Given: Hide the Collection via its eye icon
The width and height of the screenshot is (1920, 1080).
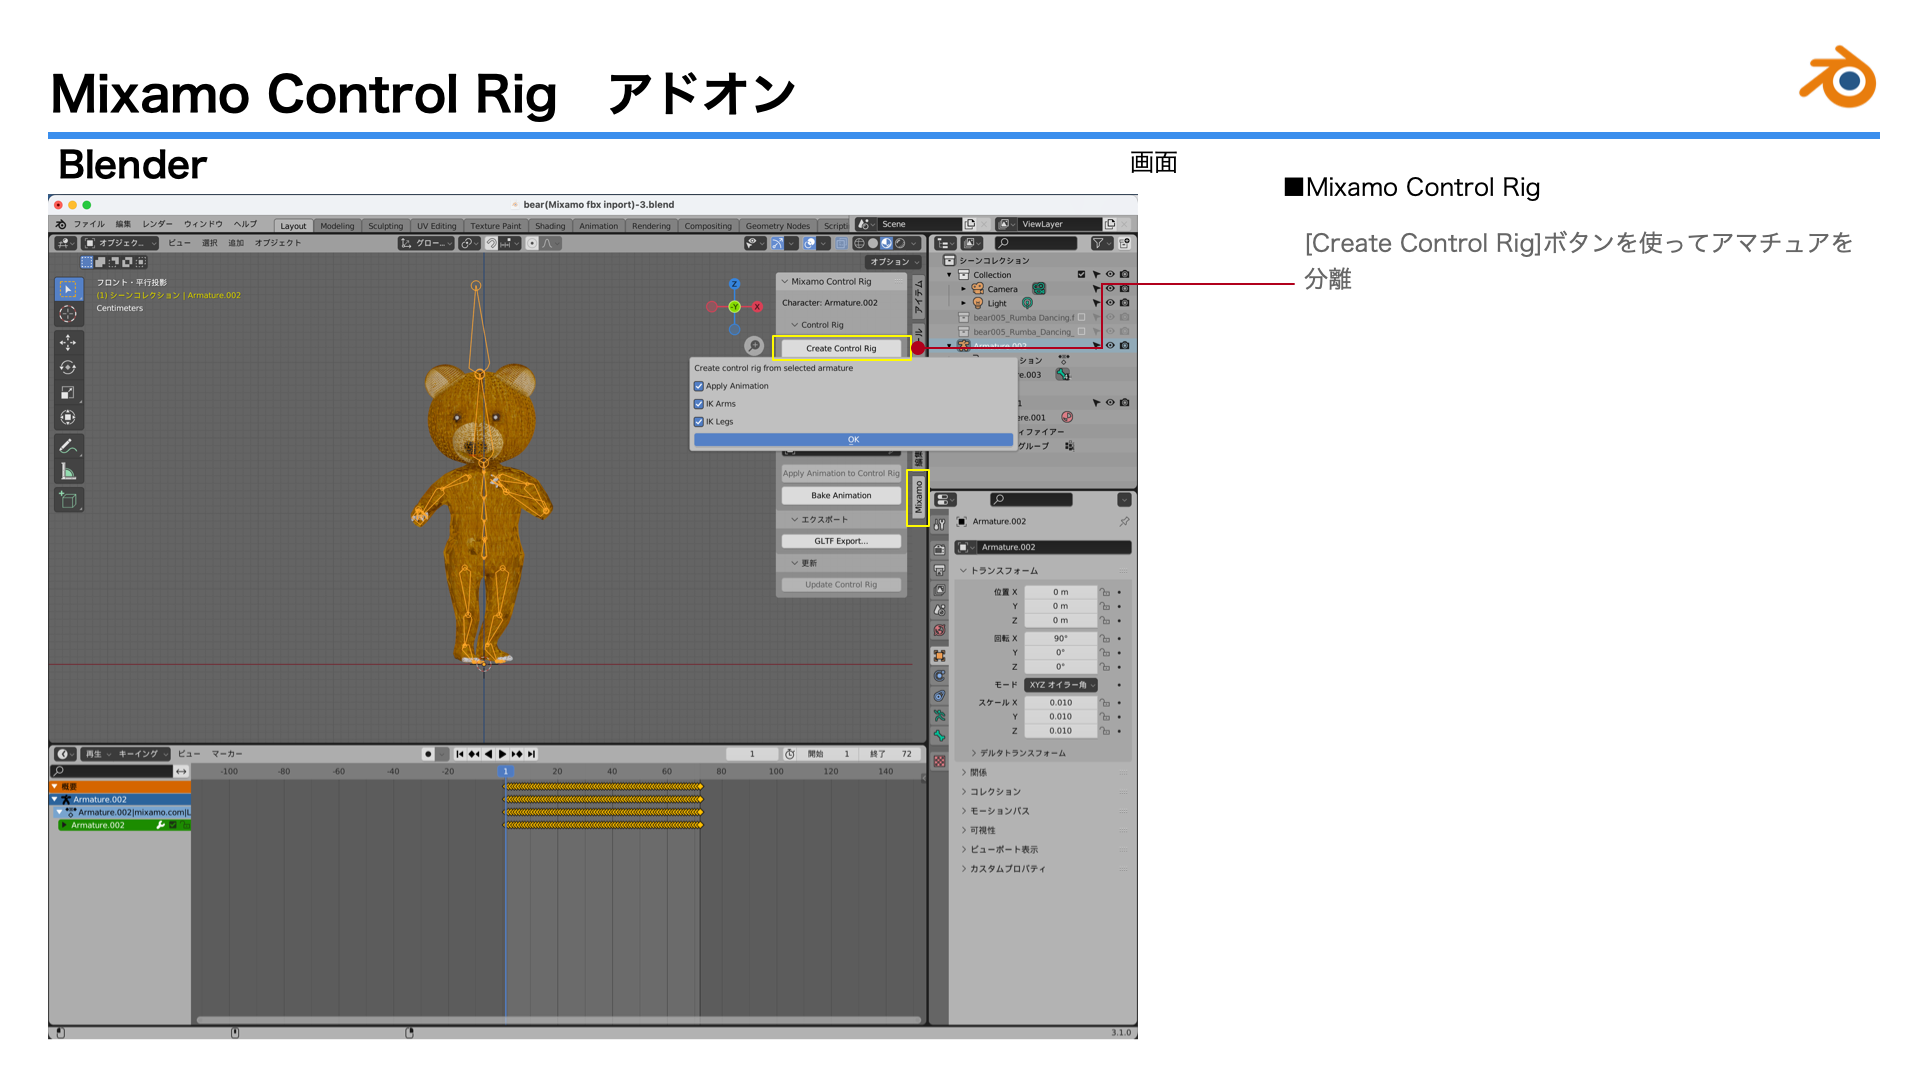Looking at the screenshot, I should pyautogui.click(x=1110, y=274).
